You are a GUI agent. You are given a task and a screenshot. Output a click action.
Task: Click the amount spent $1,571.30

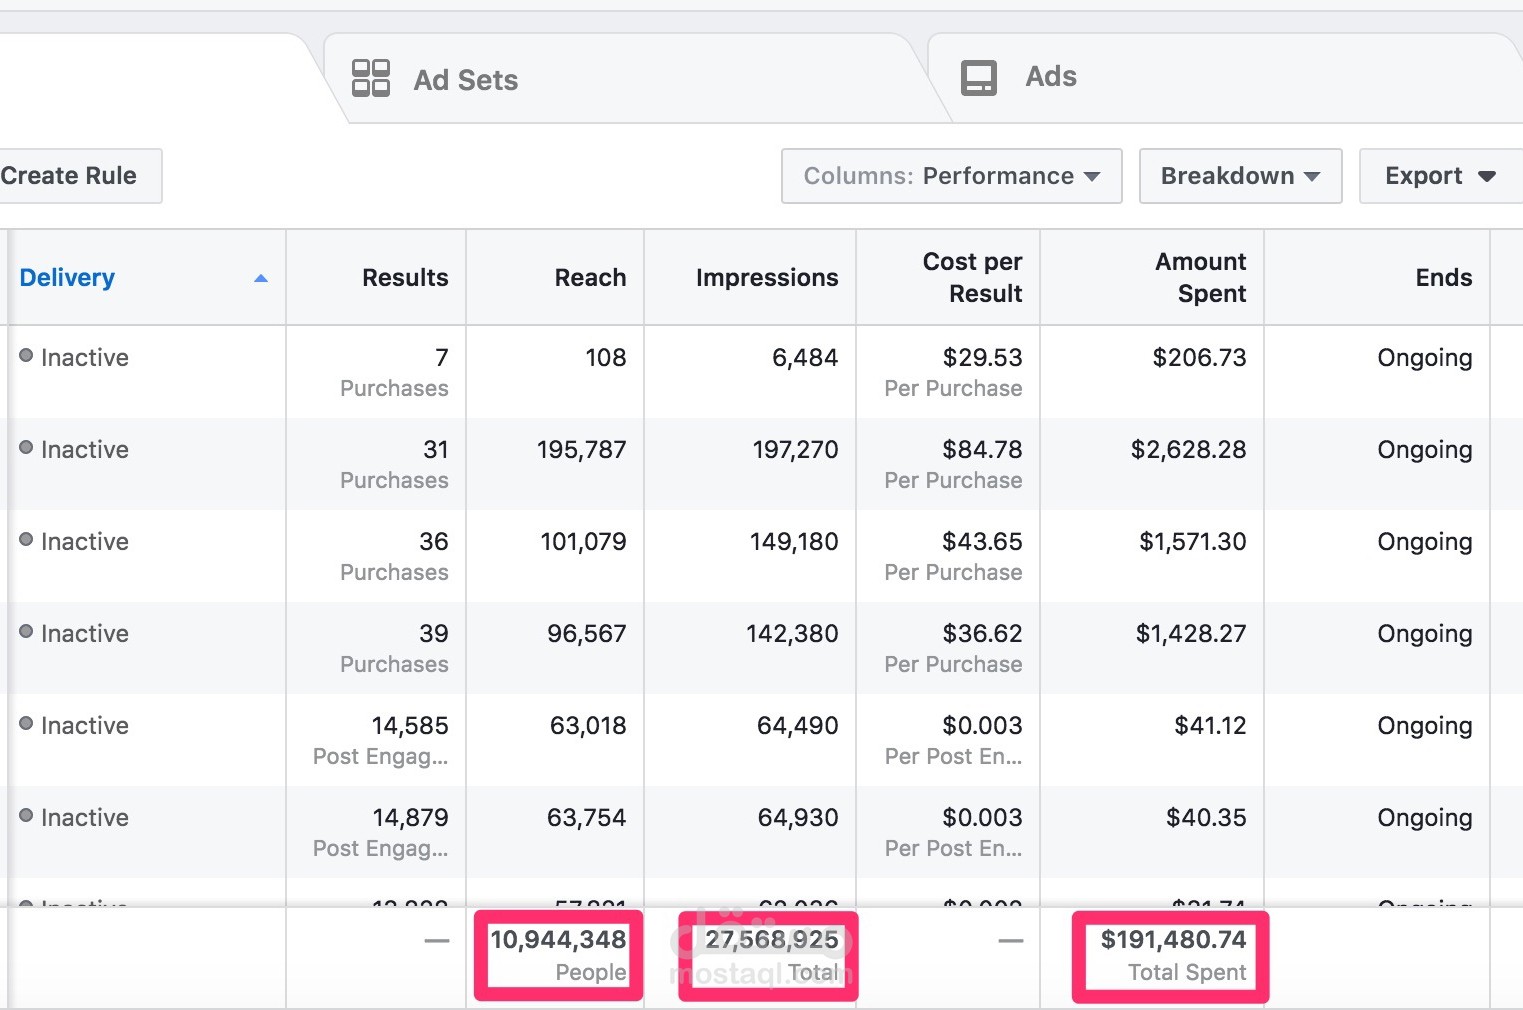click(x=1193, y=542)
